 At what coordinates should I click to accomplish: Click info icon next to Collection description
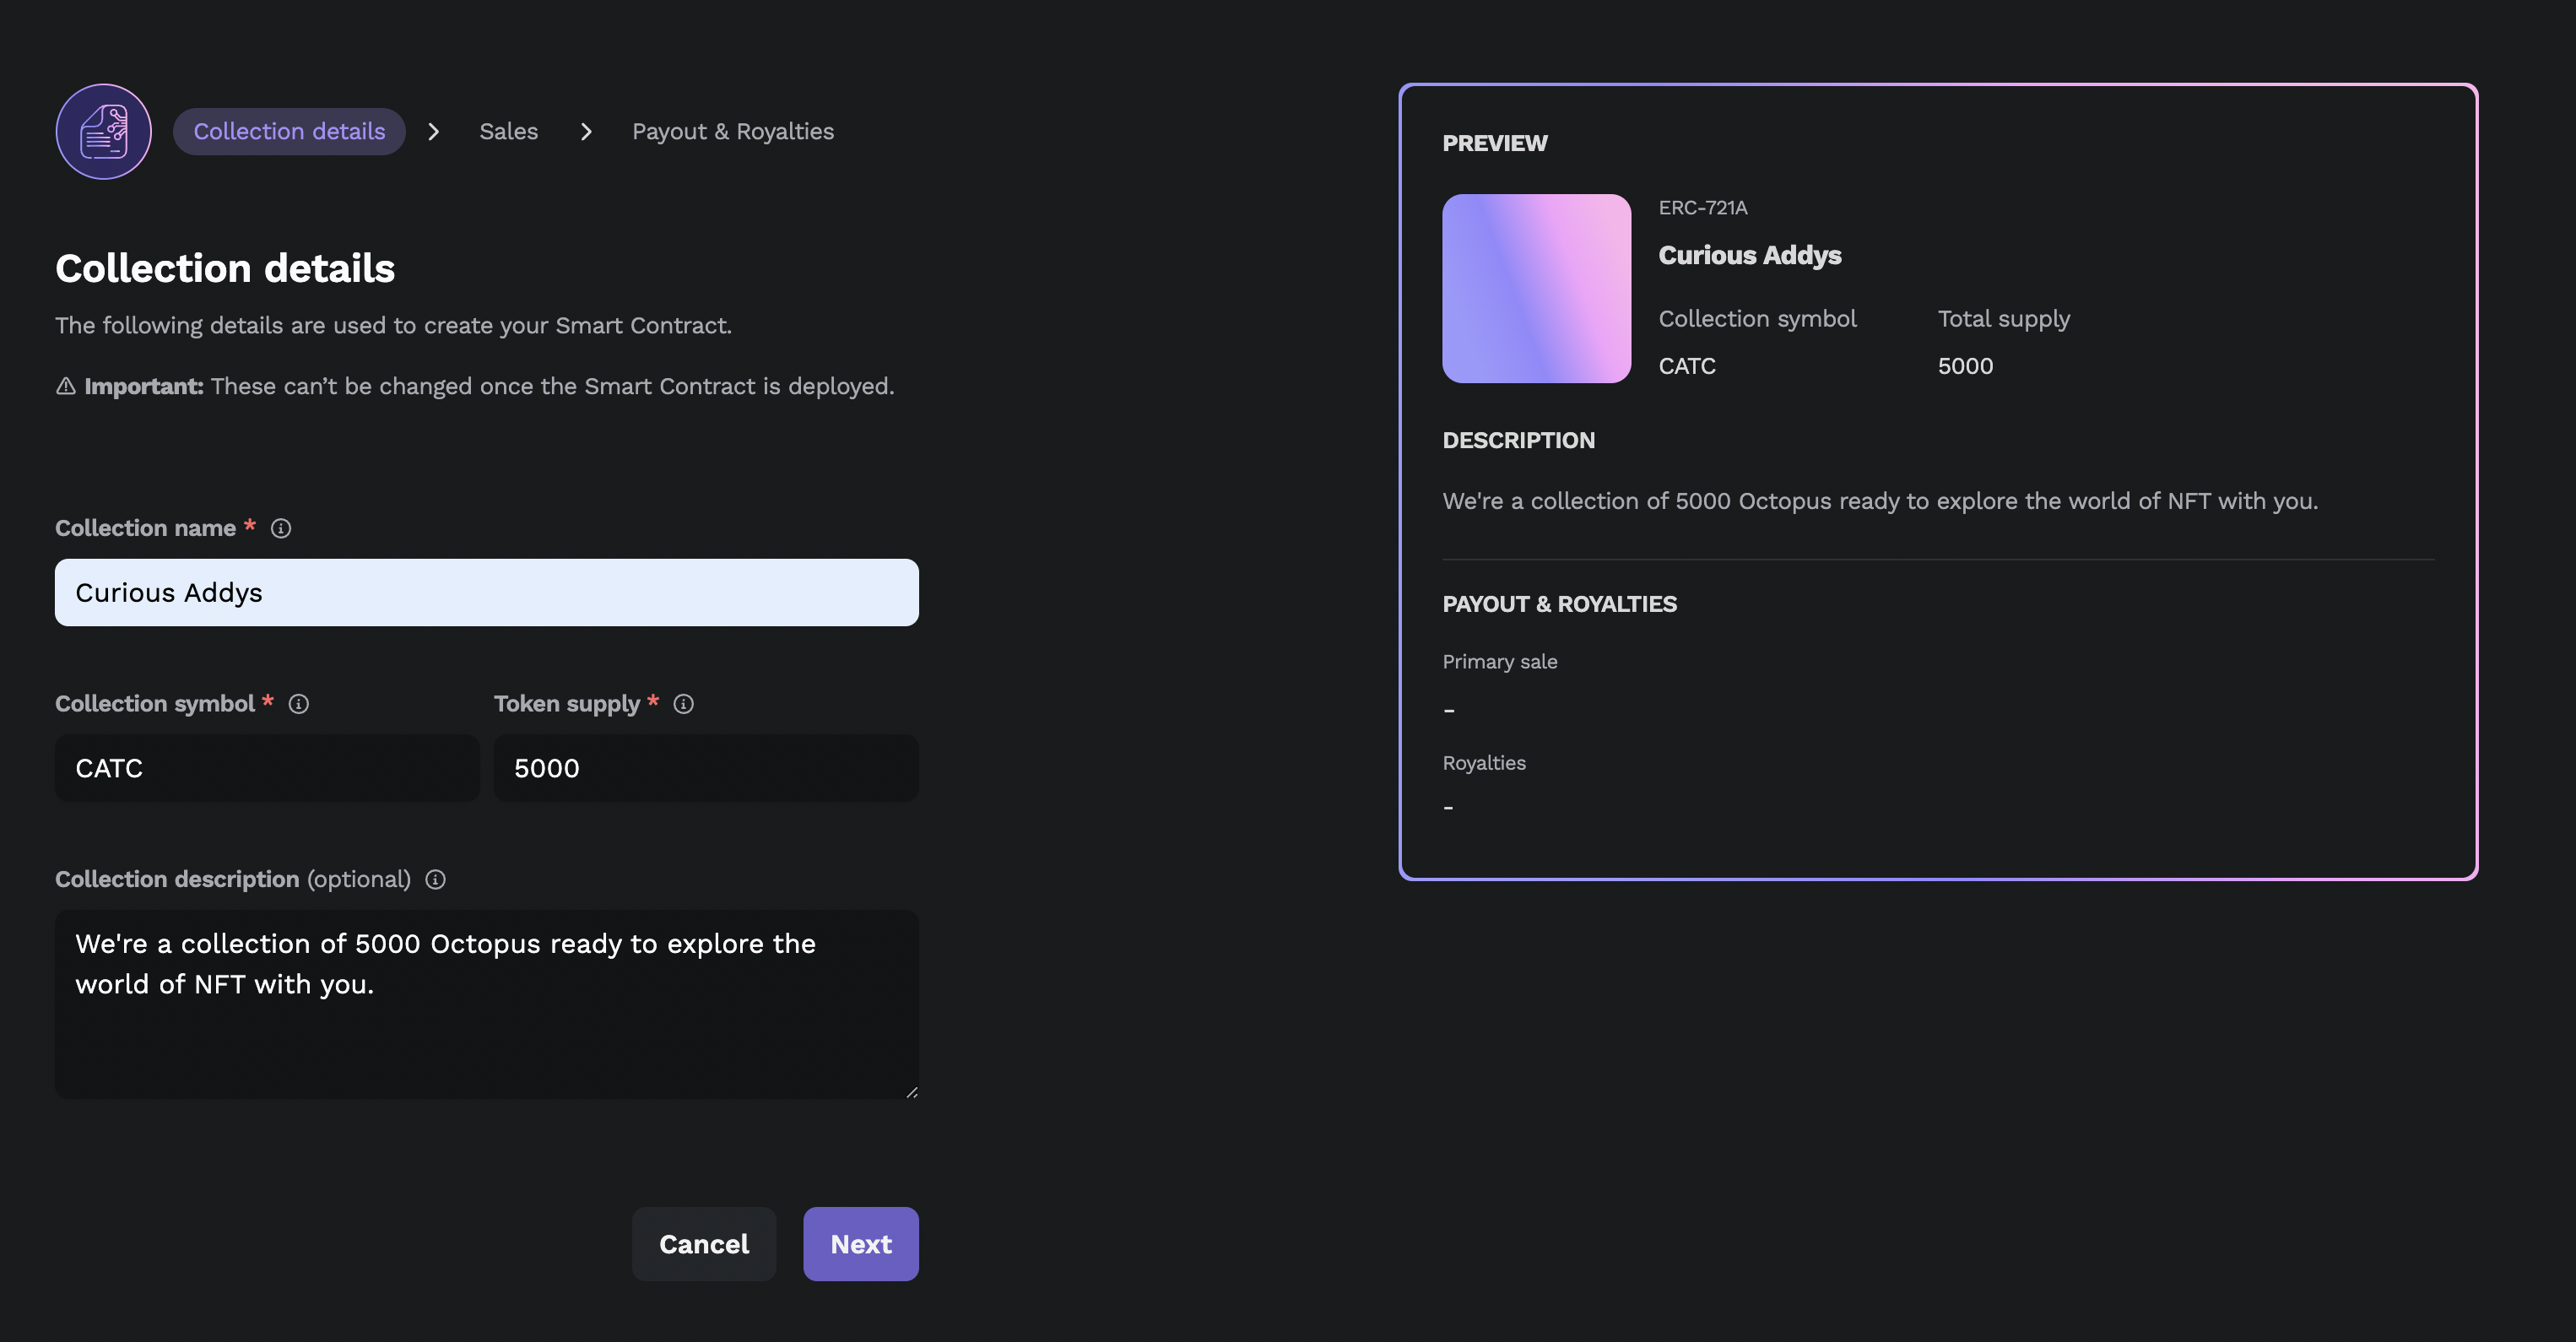(436, 879)
